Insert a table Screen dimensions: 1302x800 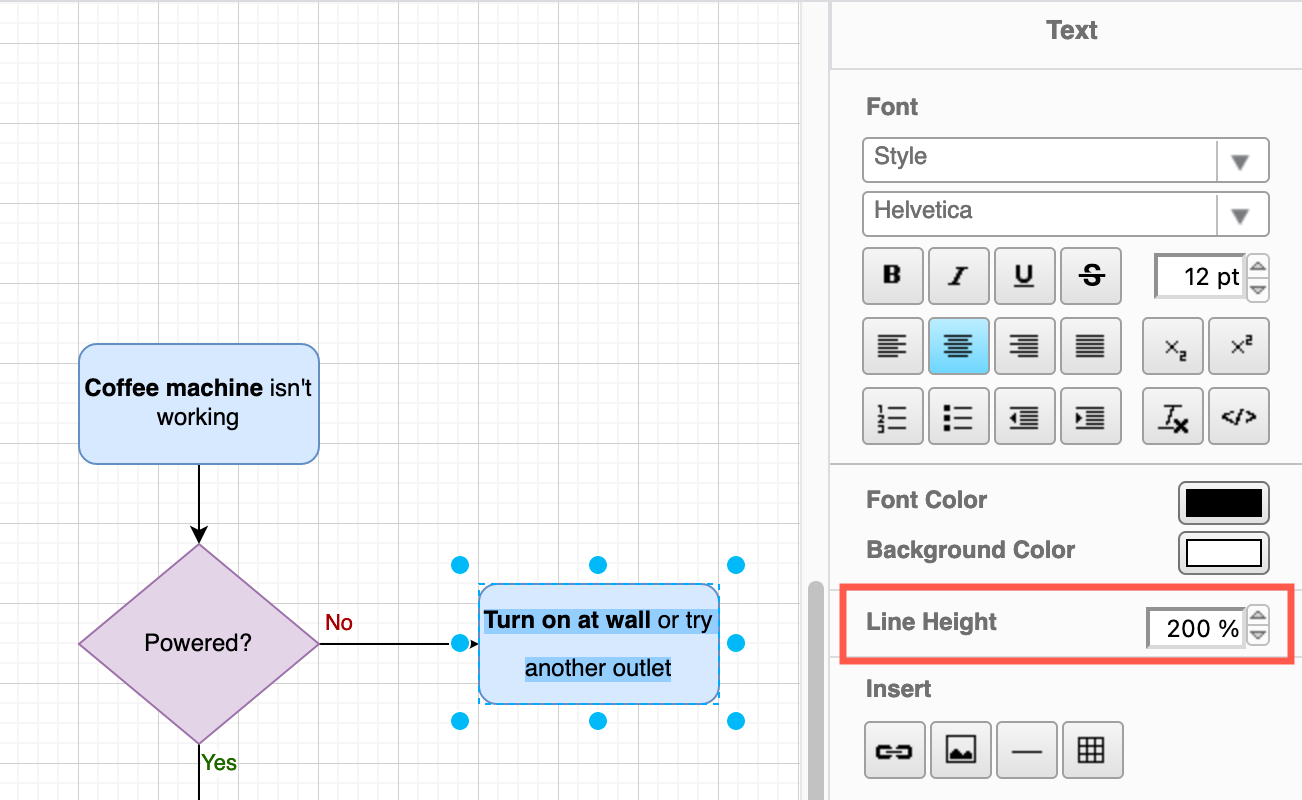(1093, 750)
